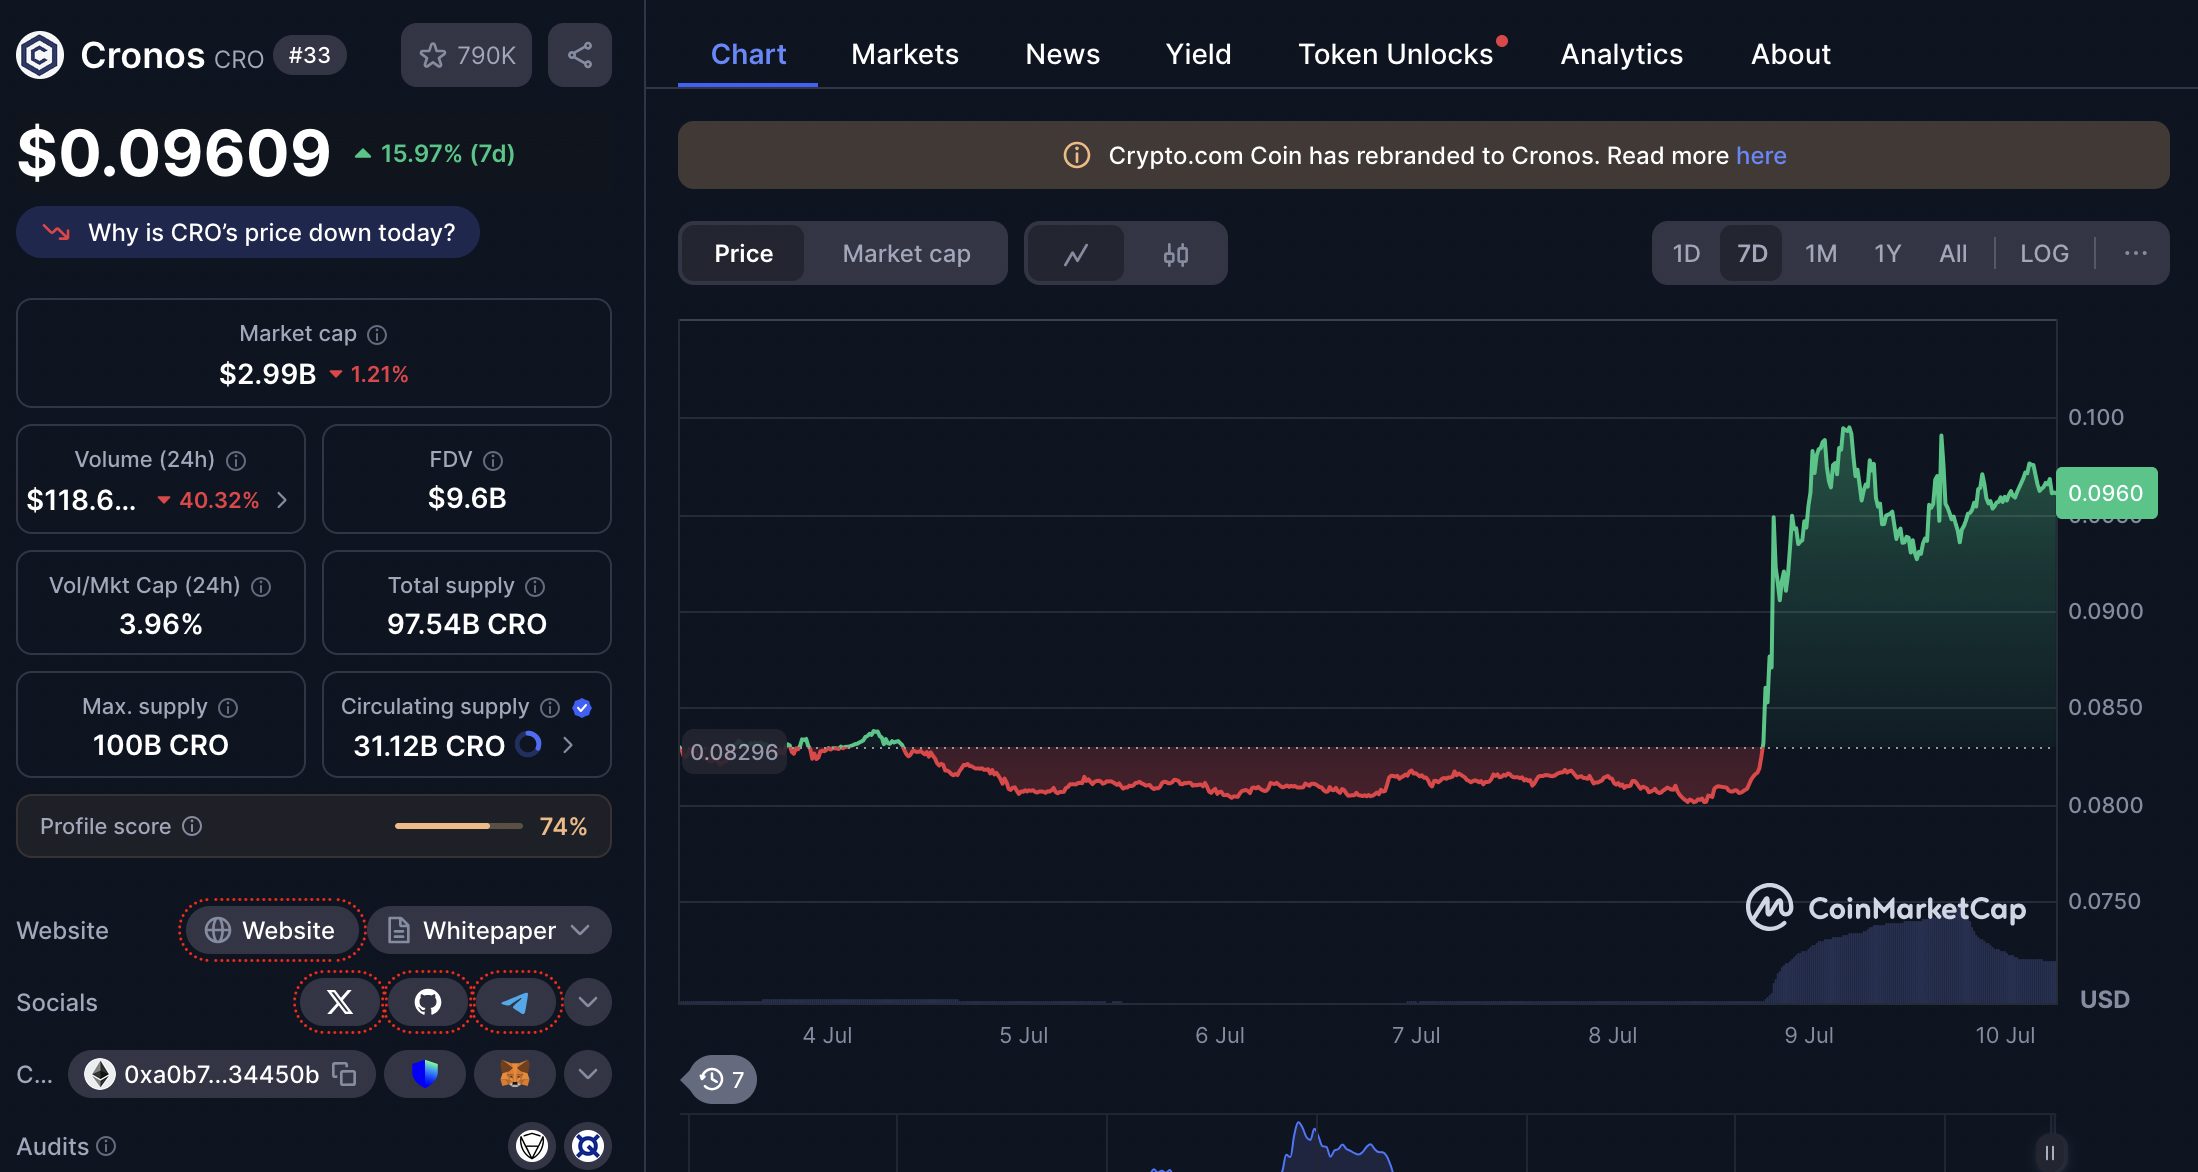Set chart range to All

[1953, 253]
